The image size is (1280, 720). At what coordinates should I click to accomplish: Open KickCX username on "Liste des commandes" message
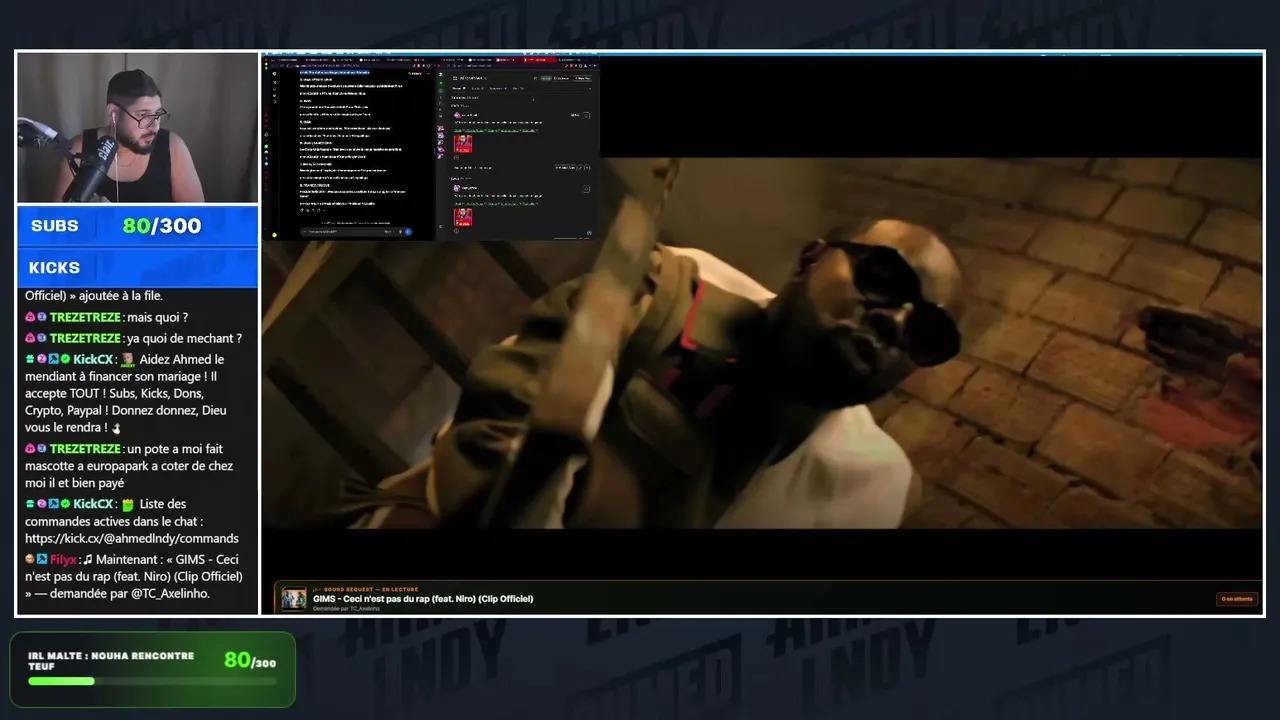tap(94, 504)
